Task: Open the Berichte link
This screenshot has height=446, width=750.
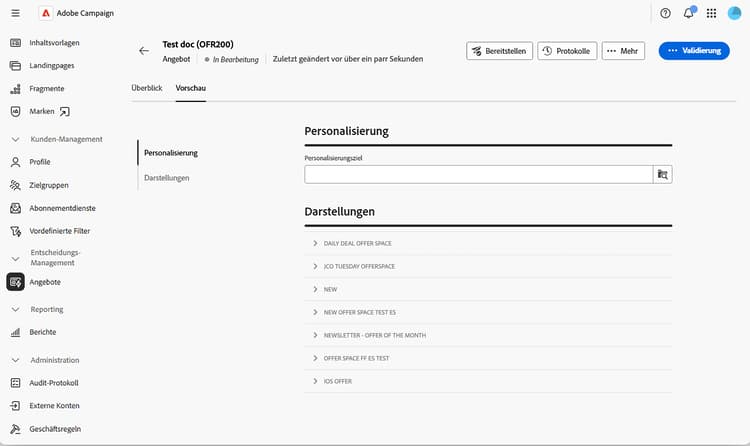Action: 43,332
